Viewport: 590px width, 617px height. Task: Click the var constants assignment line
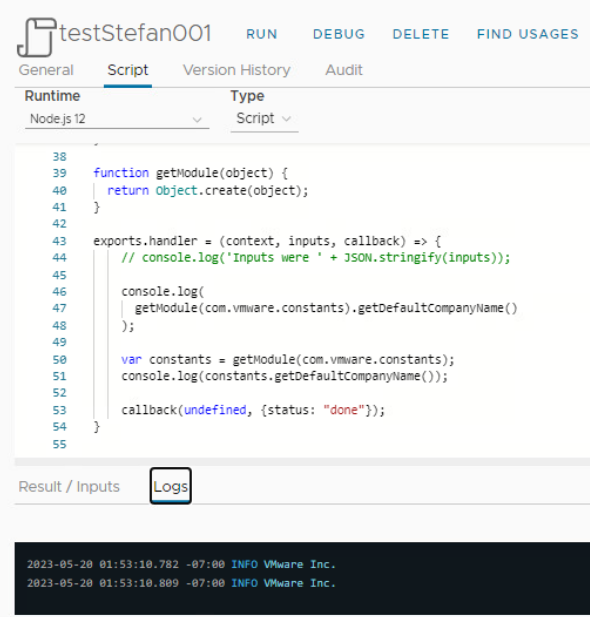288,360
